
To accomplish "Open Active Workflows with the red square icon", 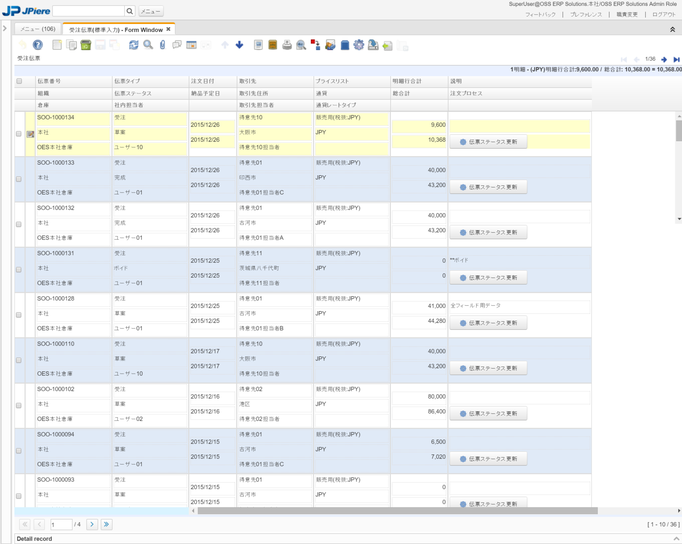I will pos(315,45).
